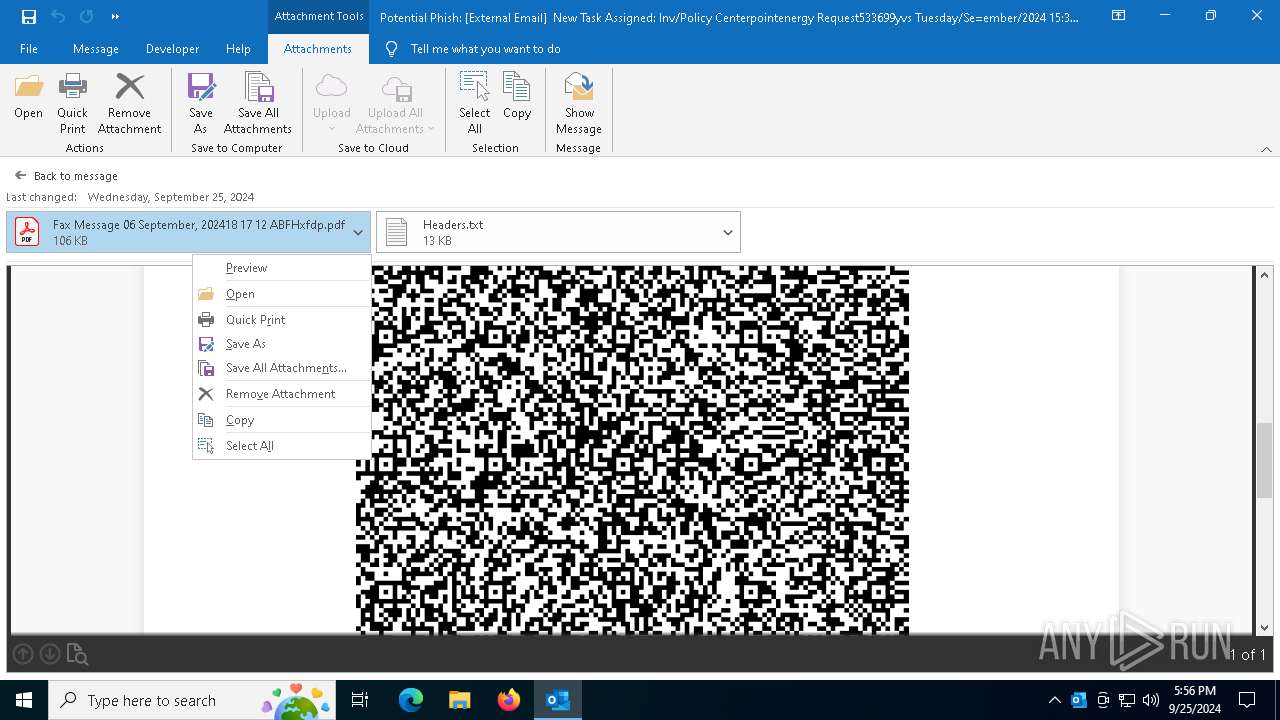The height and width of the screenshot is (720, 1280).
Task: Click Save All Attachments in the ribbon
Action: click(x=258, y=104)
